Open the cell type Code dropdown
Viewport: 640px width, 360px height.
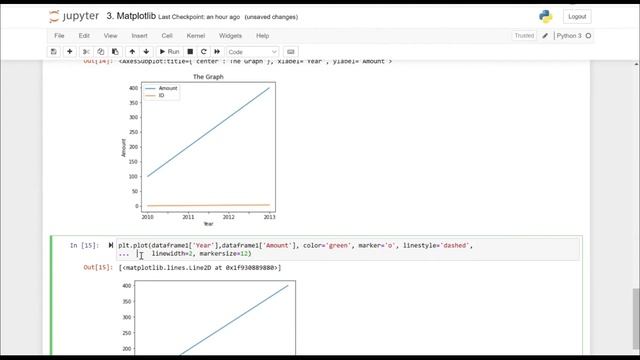pyautogui.click(x=252, y=52)
